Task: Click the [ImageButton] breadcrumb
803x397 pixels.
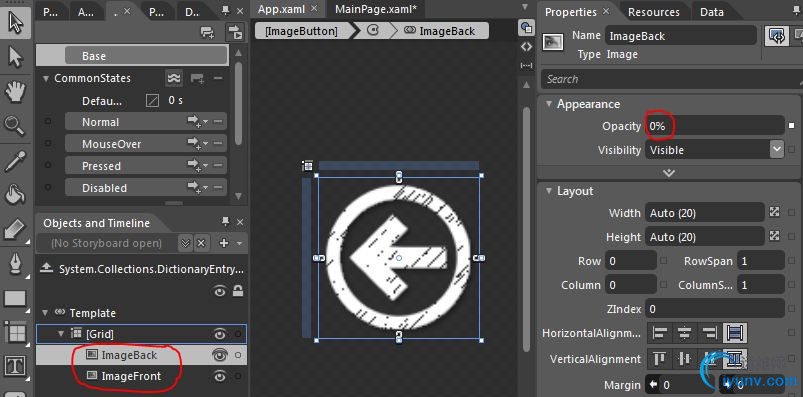Action: coord(301,31)
